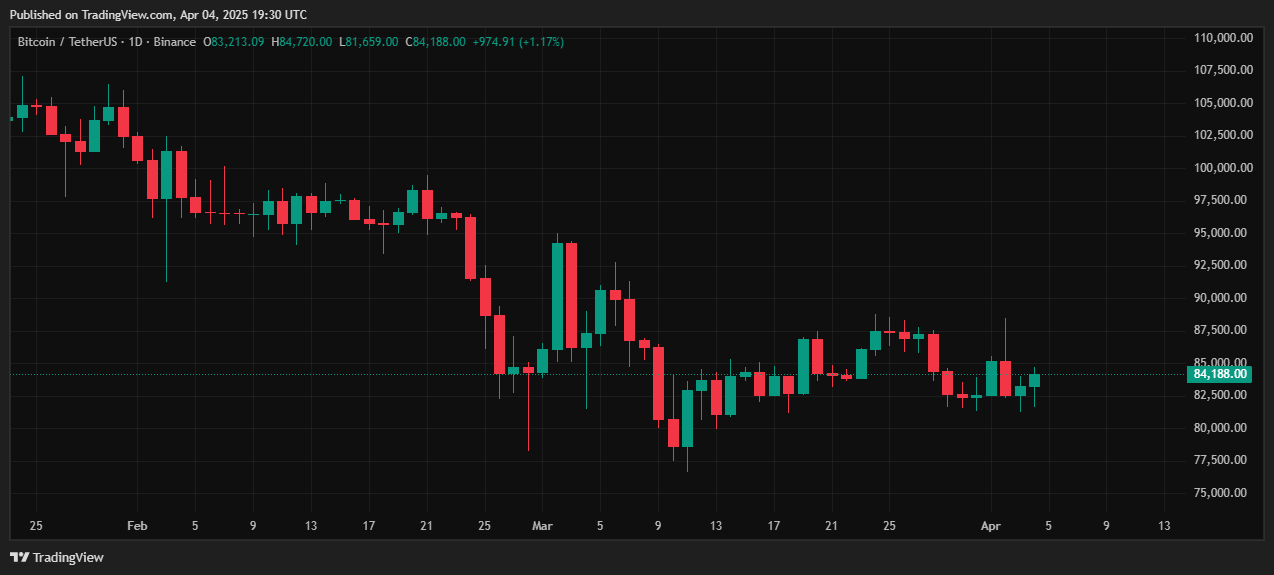Select the latest green candle at far right
The width and height of the screenshot is (1274, 575).
pos(1034,380)
